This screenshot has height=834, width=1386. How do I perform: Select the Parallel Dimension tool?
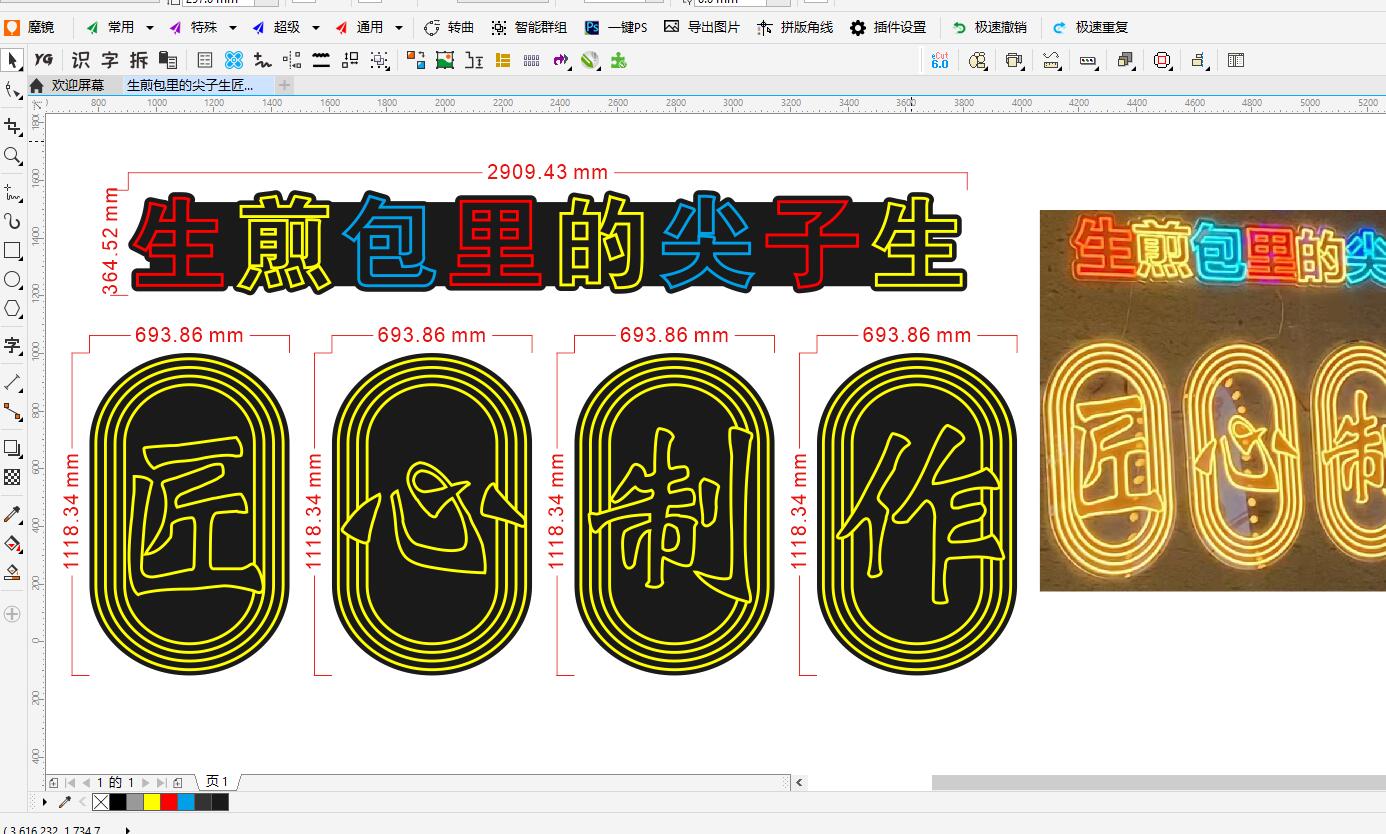tap(12, 382)
